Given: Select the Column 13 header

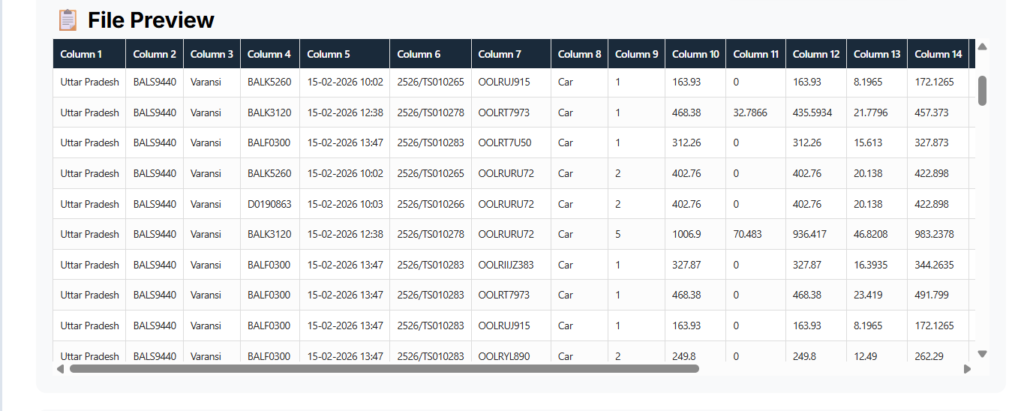Looking at the screenshot, I should point(877,54).
